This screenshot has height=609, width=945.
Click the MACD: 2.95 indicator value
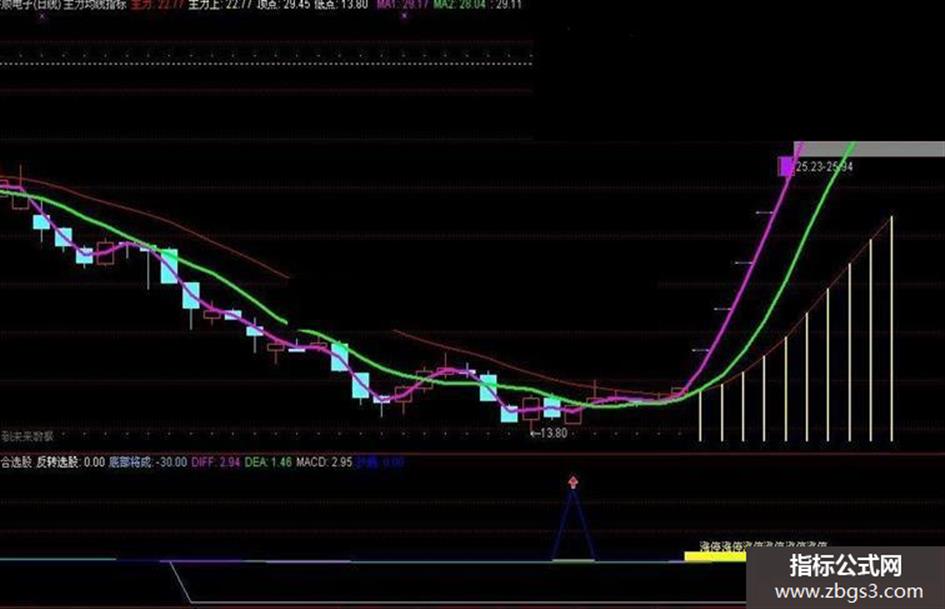(x=324, y=462)
